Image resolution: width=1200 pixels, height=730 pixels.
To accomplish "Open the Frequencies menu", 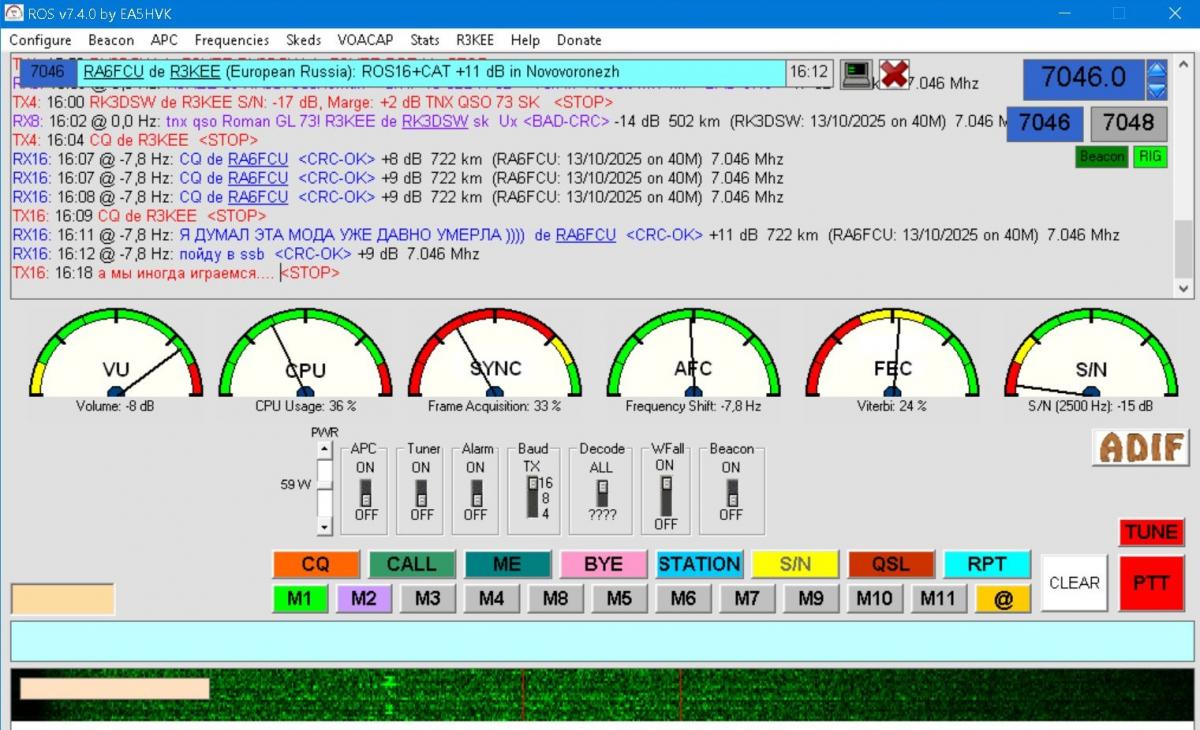I will coord(231,40).
